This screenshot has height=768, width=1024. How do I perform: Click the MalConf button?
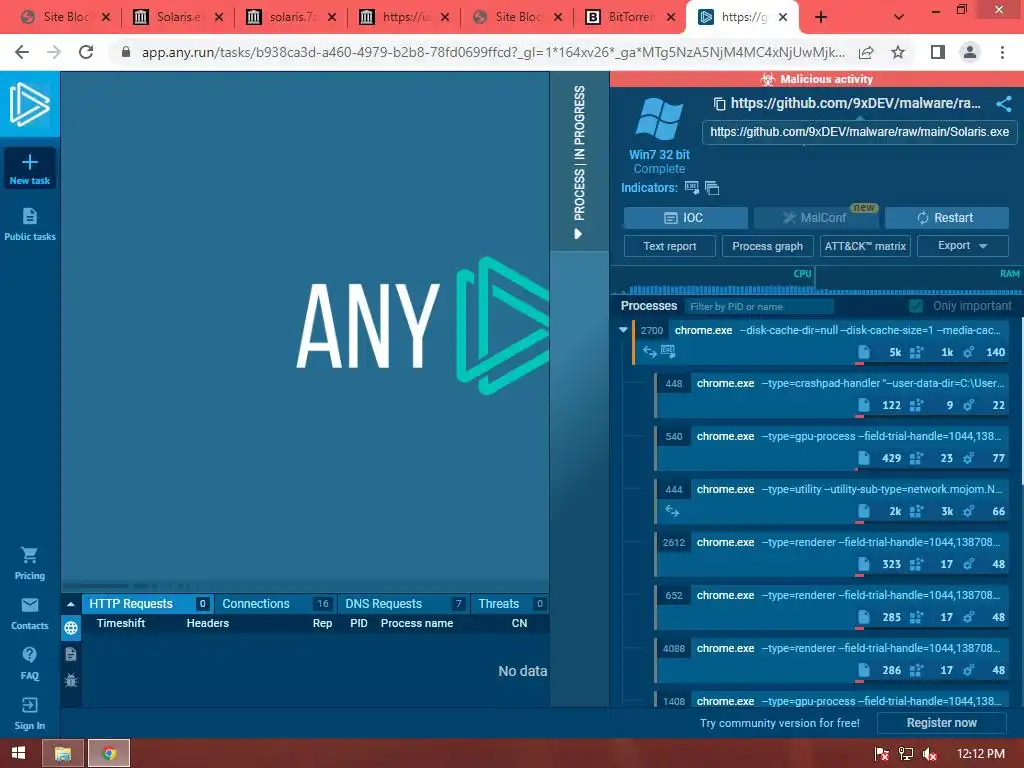816,218
